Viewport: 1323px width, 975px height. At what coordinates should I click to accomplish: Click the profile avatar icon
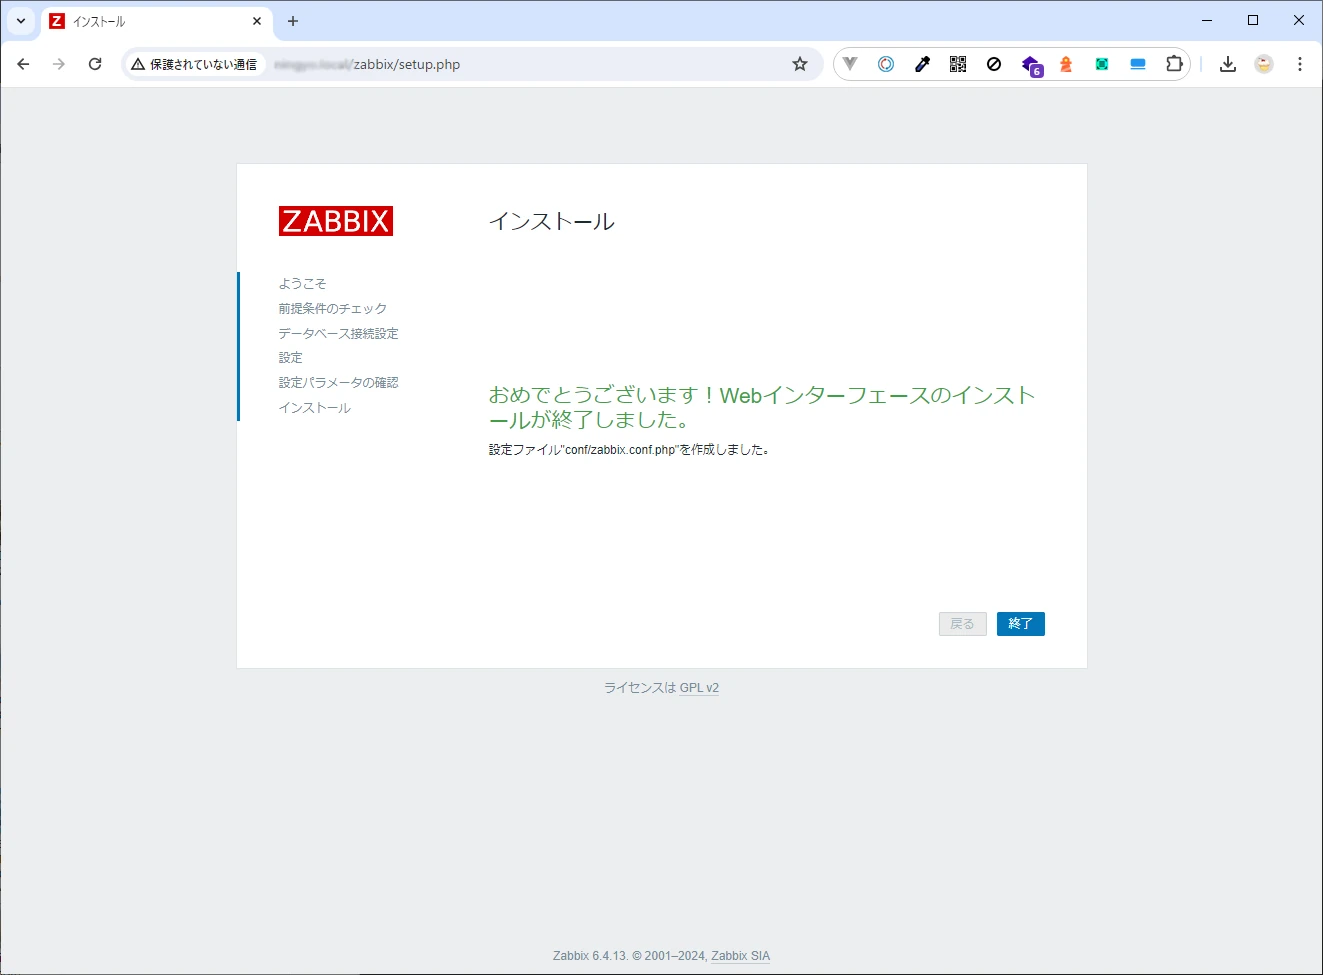coord(1264,64)
